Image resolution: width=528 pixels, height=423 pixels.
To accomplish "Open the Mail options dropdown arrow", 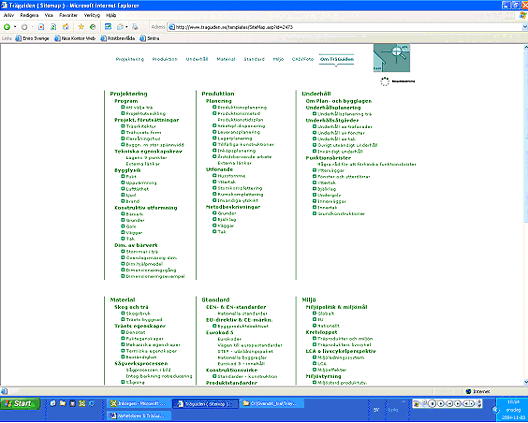I will click(x=127, y=27).
